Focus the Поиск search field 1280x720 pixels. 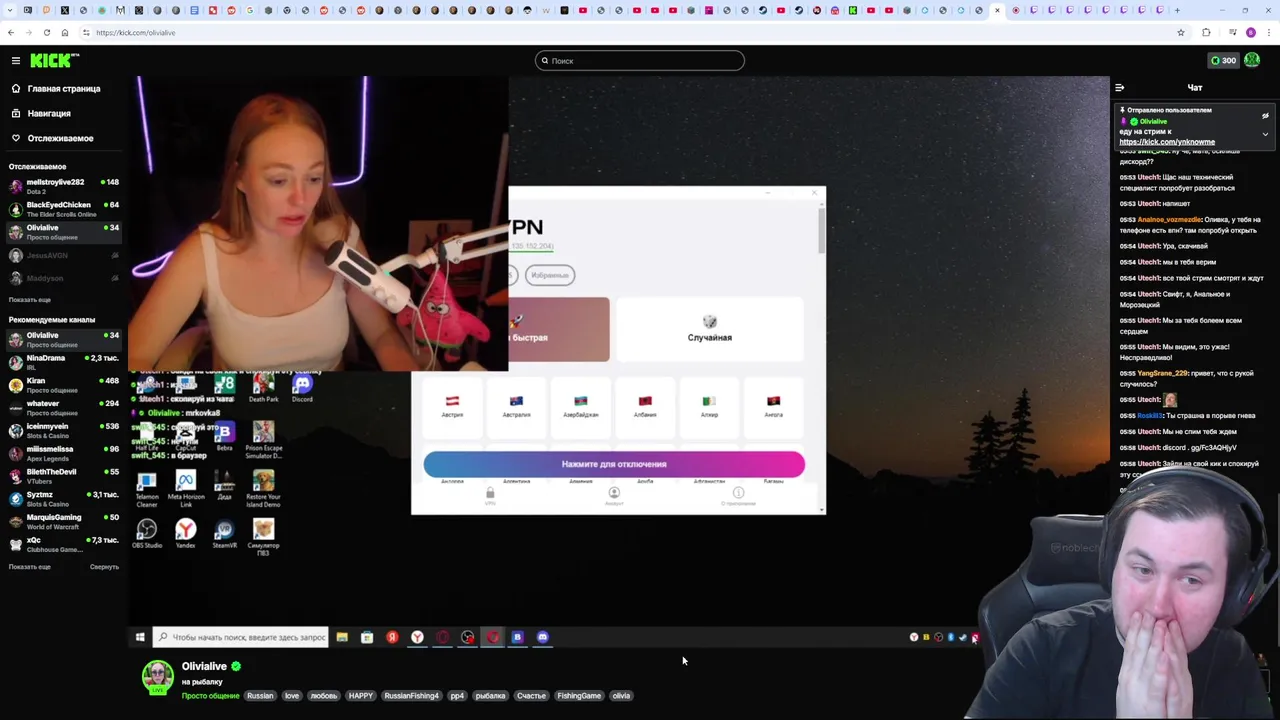click(x=640, y=61)
